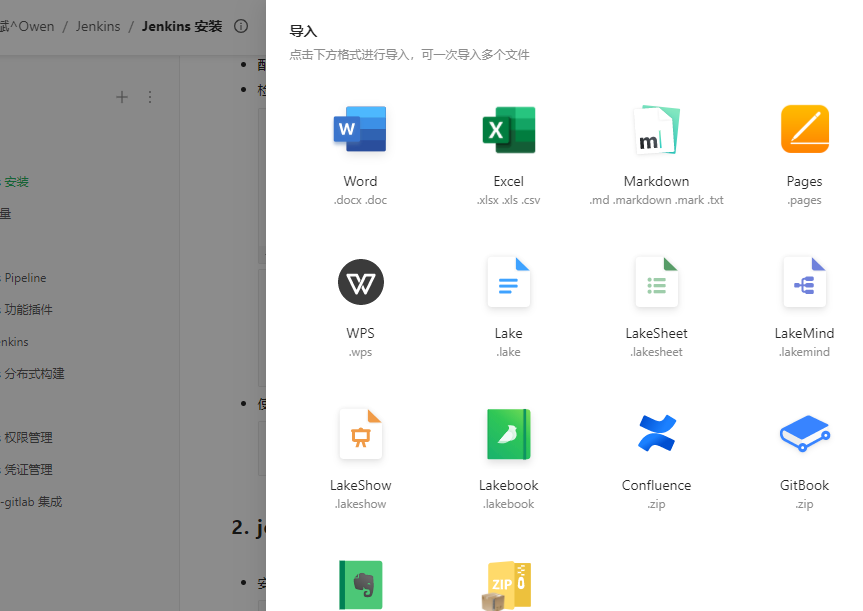Open the 安装 sidebar item
Viewport: 863px width, 611px height.
15,182
